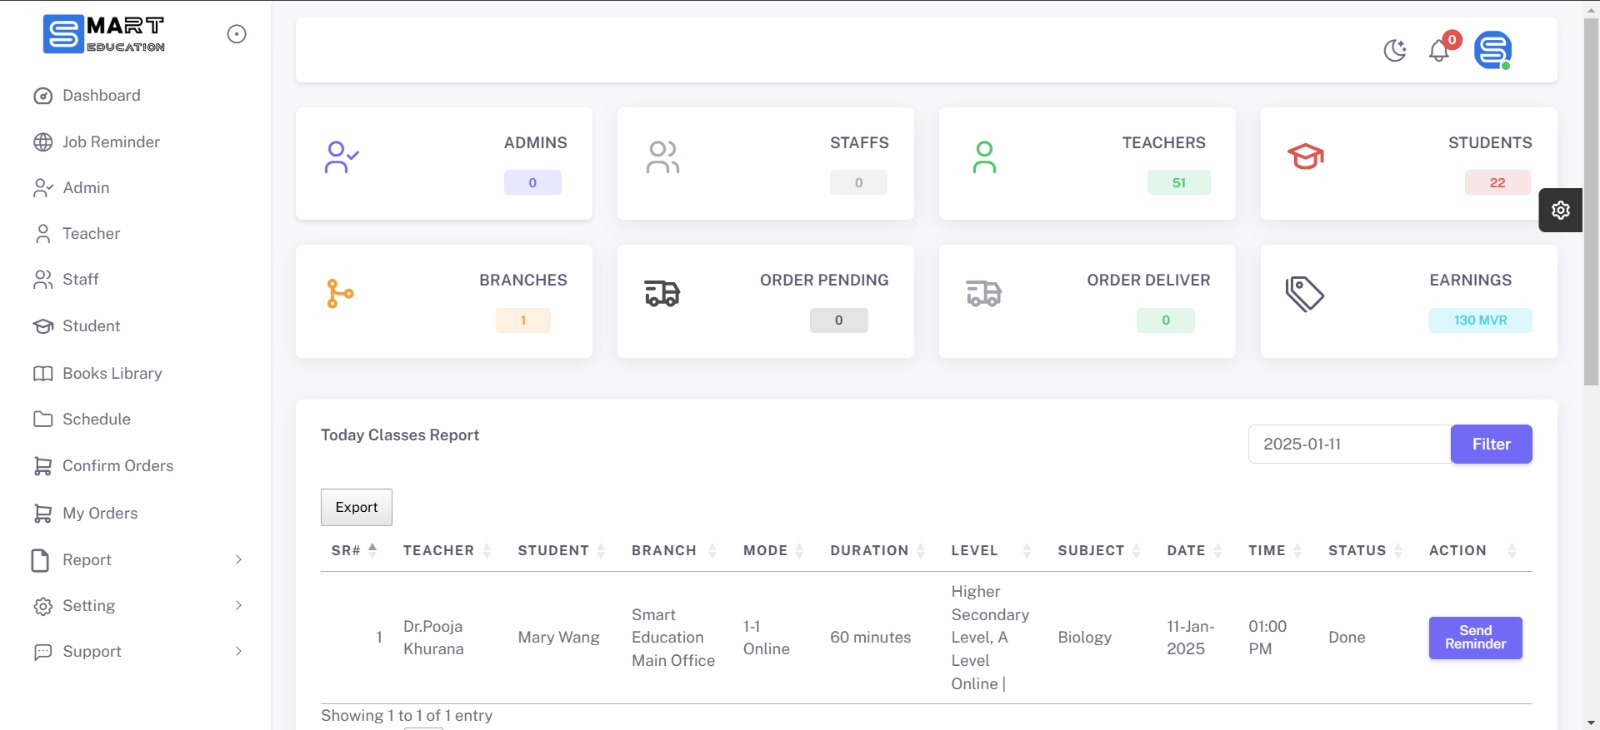The width and height of the screenshot is (1600, 730).
Task: Expand the Report menu
Action: pos(137,560)
